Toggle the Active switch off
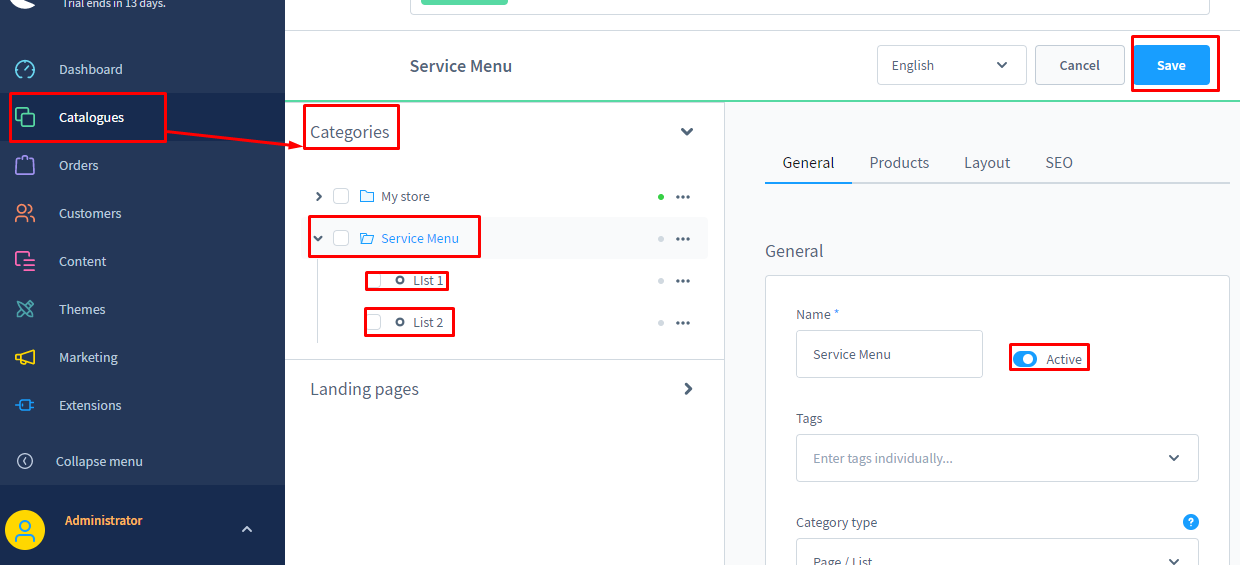 coord(1025,359)
